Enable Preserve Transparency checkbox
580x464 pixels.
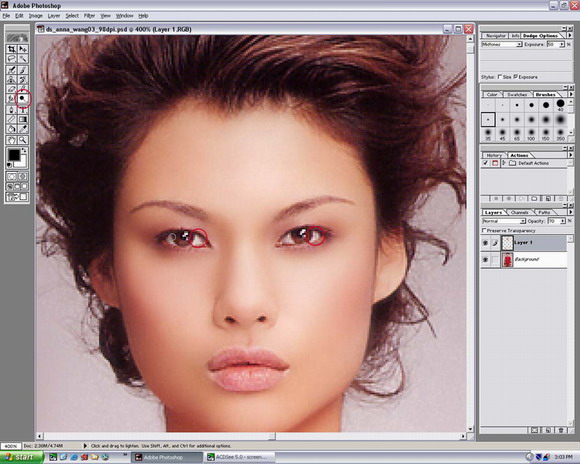click(484, 230)
